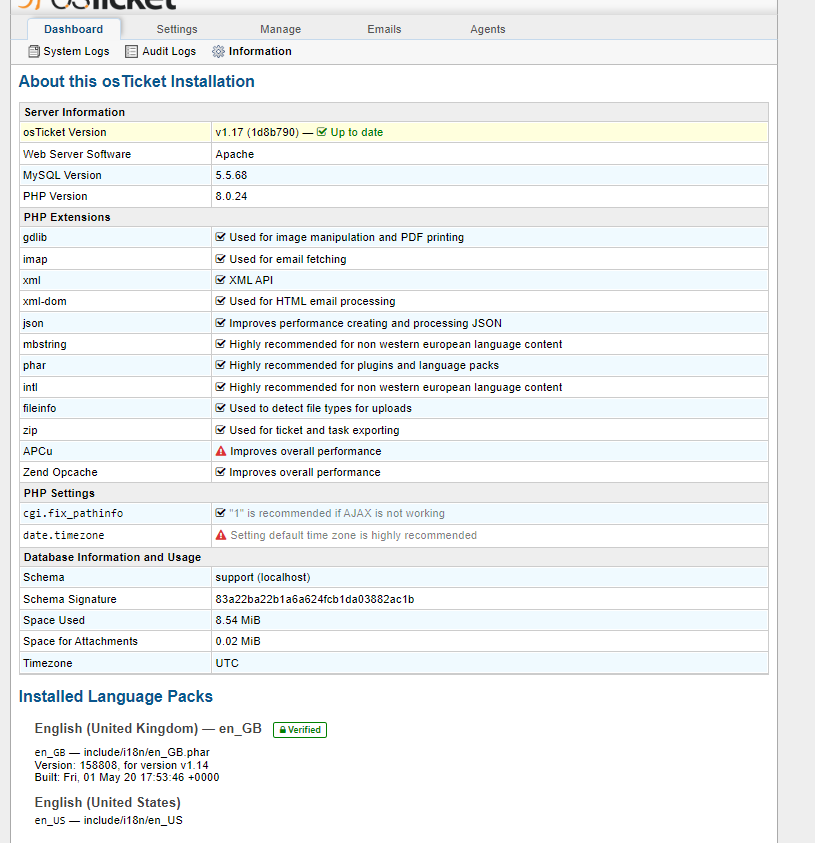The height and width of the screenshot is (843, 815).
Task: Click the Up to date version link
Action: [x=356, y=132]
